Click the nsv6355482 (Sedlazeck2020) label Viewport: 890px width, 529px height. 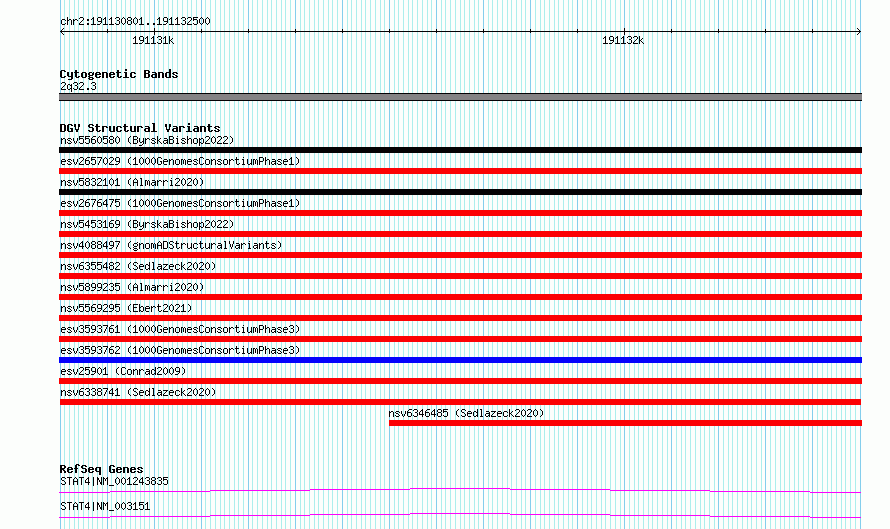coord(138,266)
